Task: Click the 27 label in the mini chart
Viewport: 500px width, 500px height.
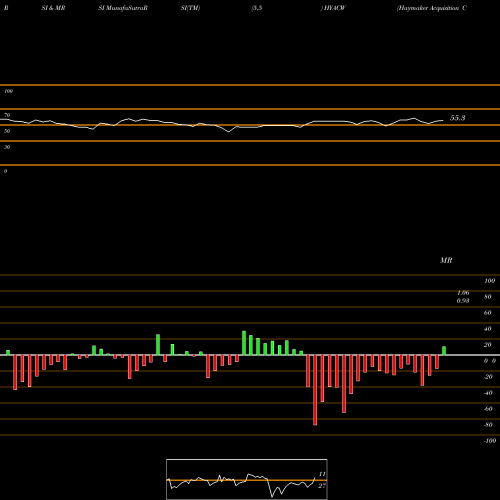Action: click(x=322, y=486)
